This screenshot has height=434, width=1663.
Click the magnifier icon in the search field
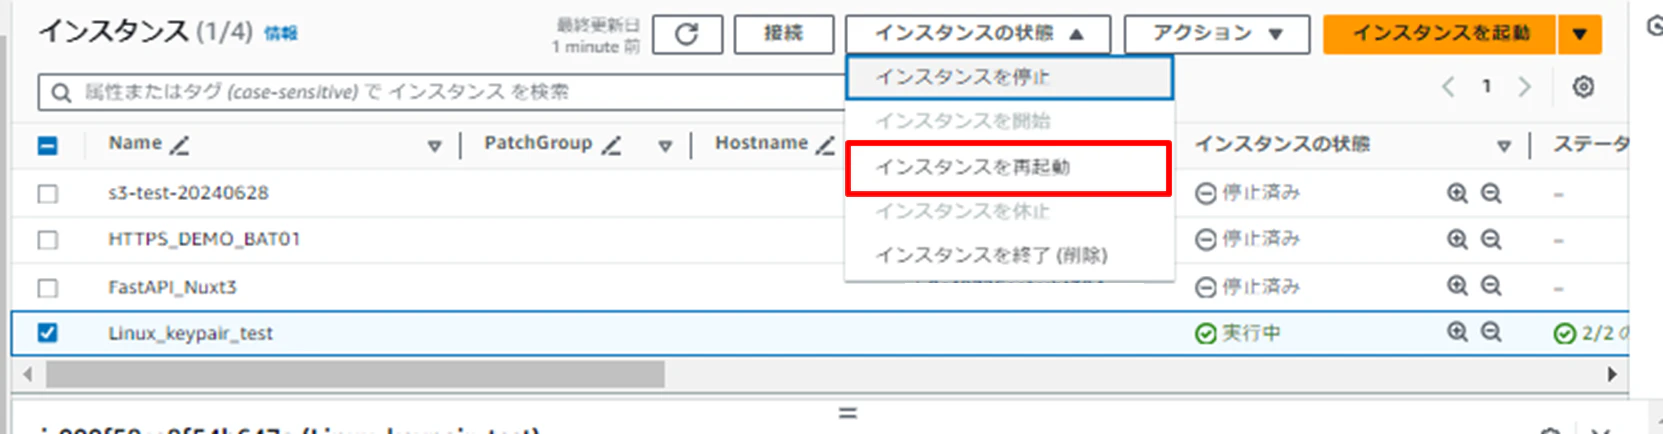61,93
